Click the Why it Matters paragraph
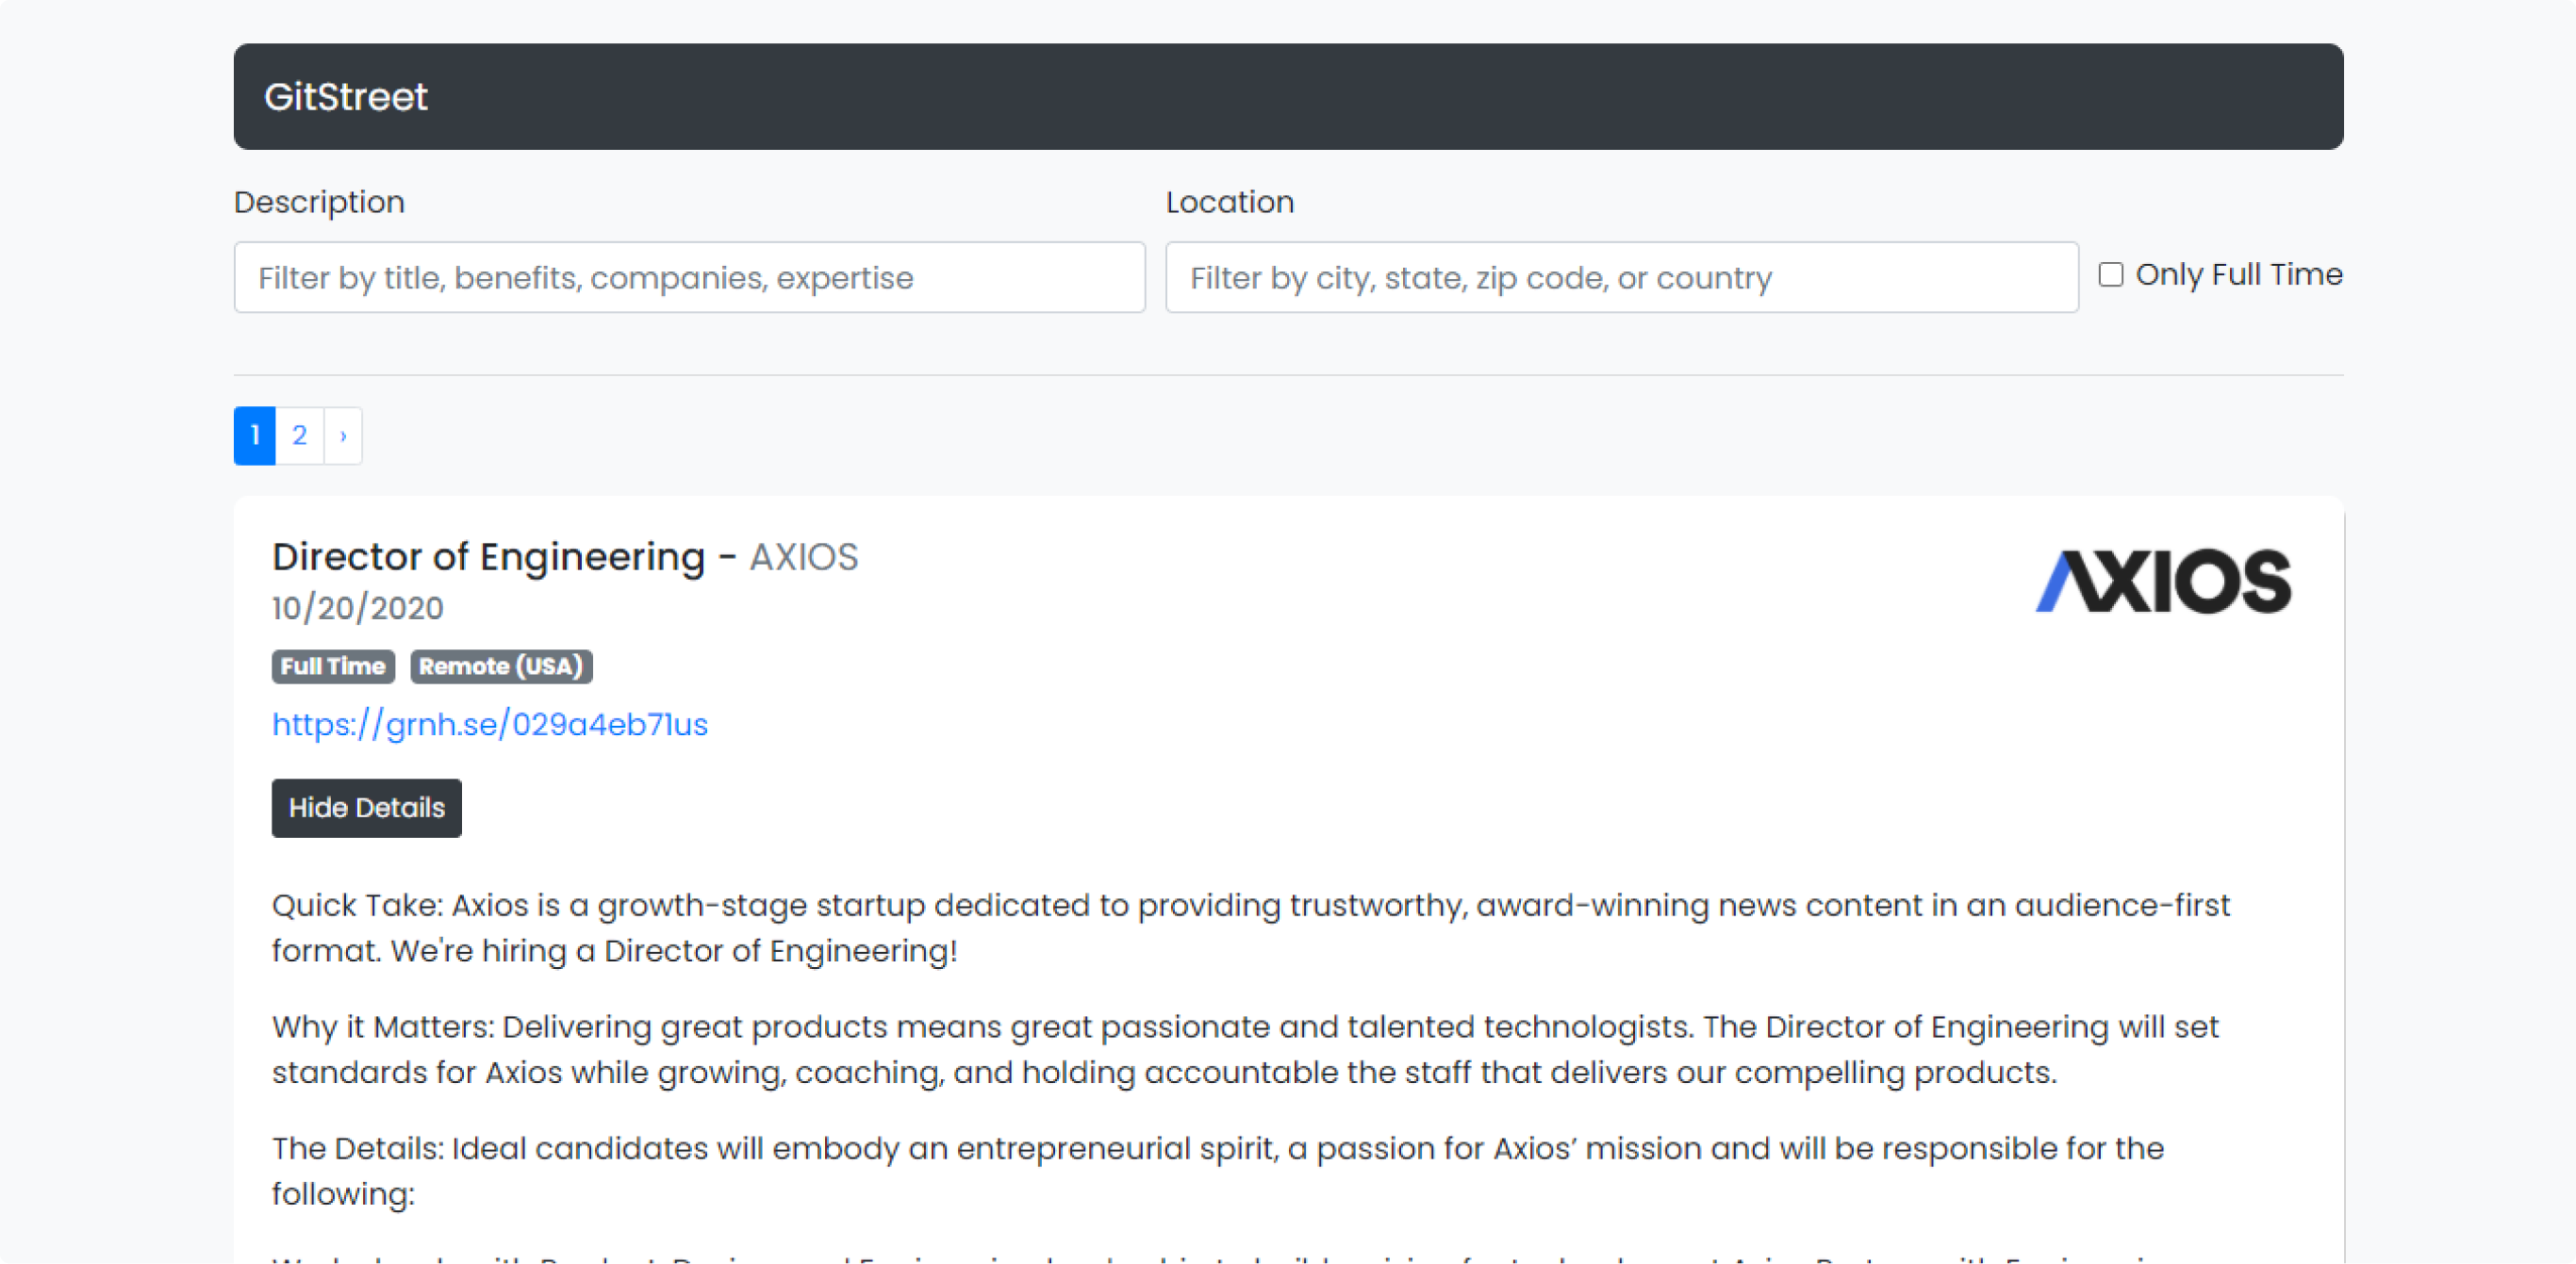Viewport: 2576px width, 1264px height. pyautogui.click(x=1245, y=1049)
